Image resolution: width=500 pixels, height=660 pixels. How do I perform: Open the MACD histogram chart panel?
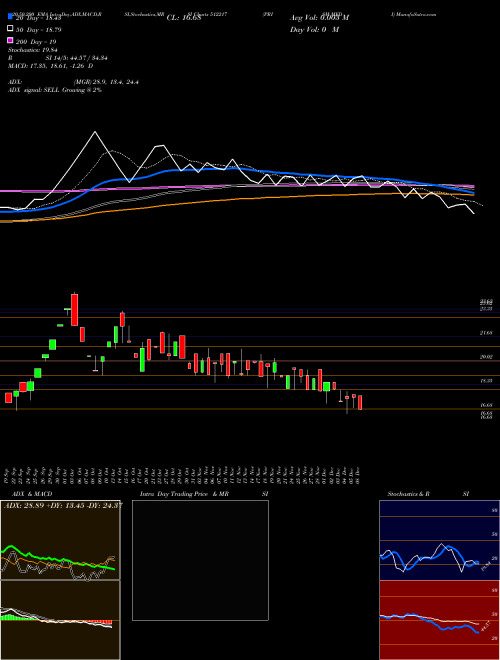[60, 620]
